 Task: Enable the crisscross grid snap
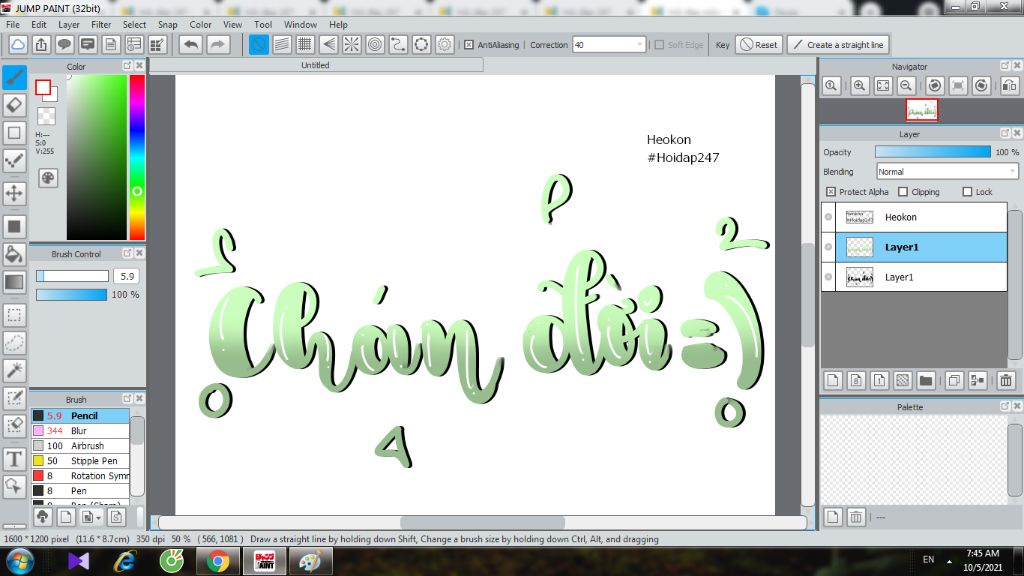(305, 44)
